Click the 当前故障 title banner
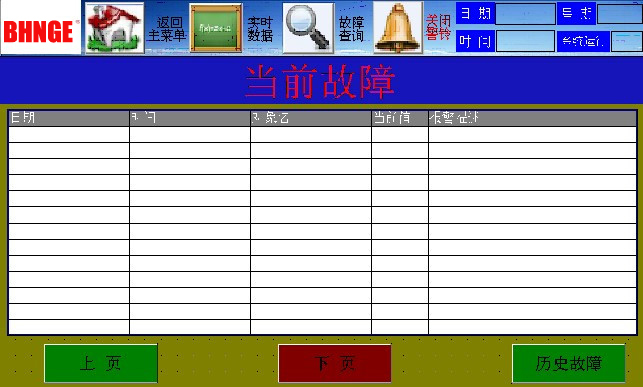This screenshot has height=387, width=643. click(322, 81)
